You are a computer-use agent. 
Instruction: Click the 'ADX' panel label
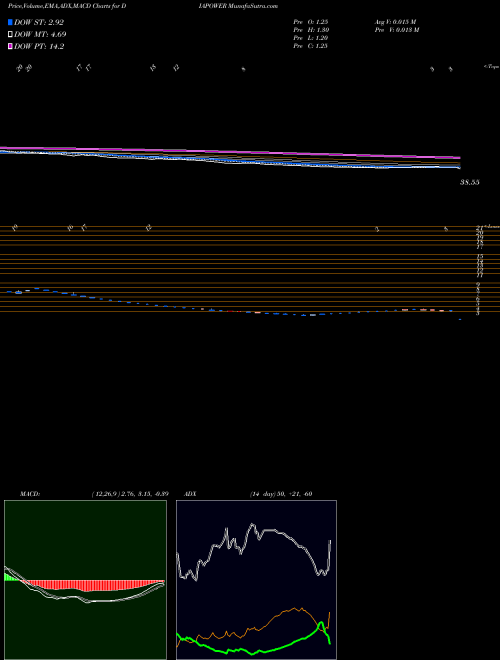190,494
